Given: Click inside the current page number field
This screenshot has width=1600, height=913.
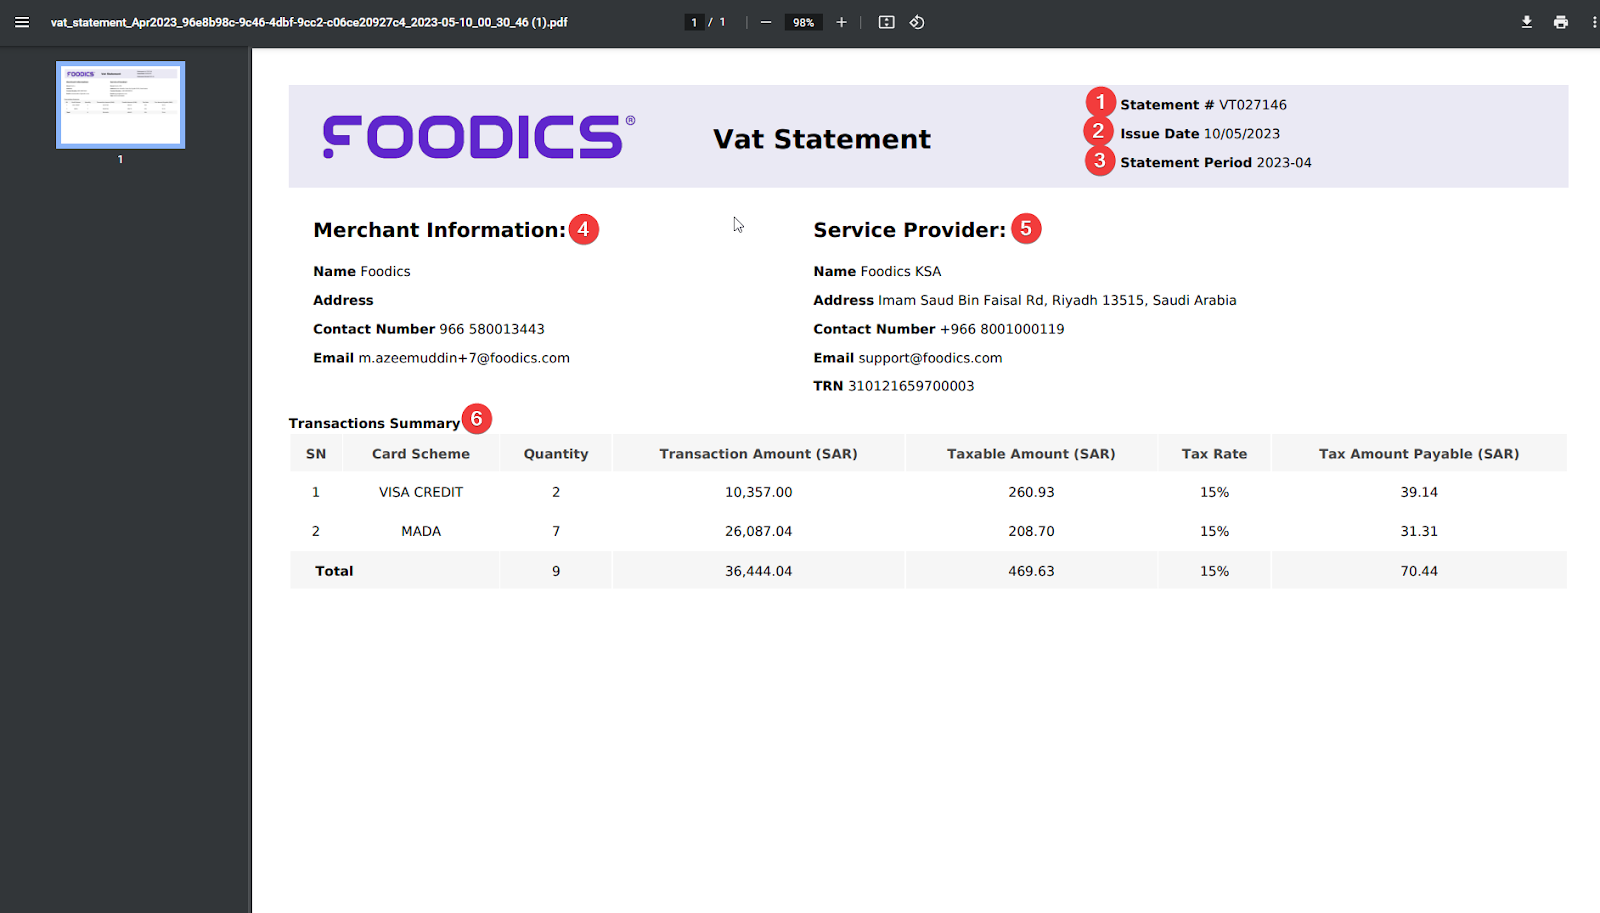Looking at the screenshot, I should 694,21.
